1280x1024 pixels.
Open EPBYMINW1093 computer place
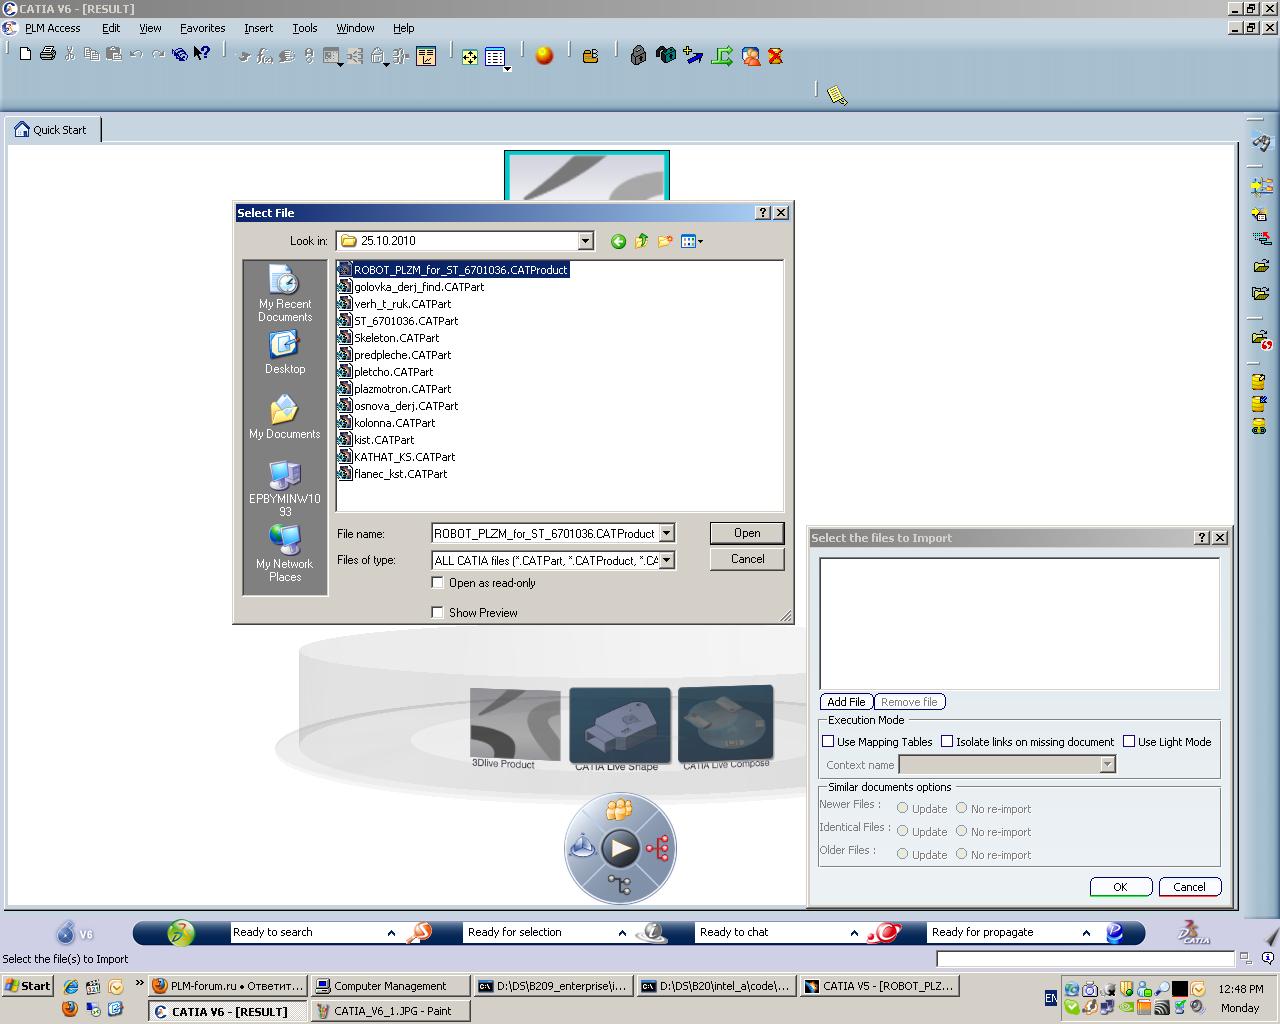point(285,489)
